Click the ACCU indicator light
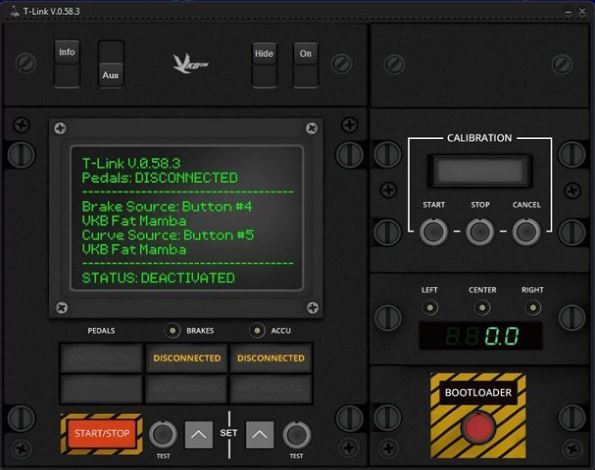This screenshot has width=595, height=470. point(257,331)
